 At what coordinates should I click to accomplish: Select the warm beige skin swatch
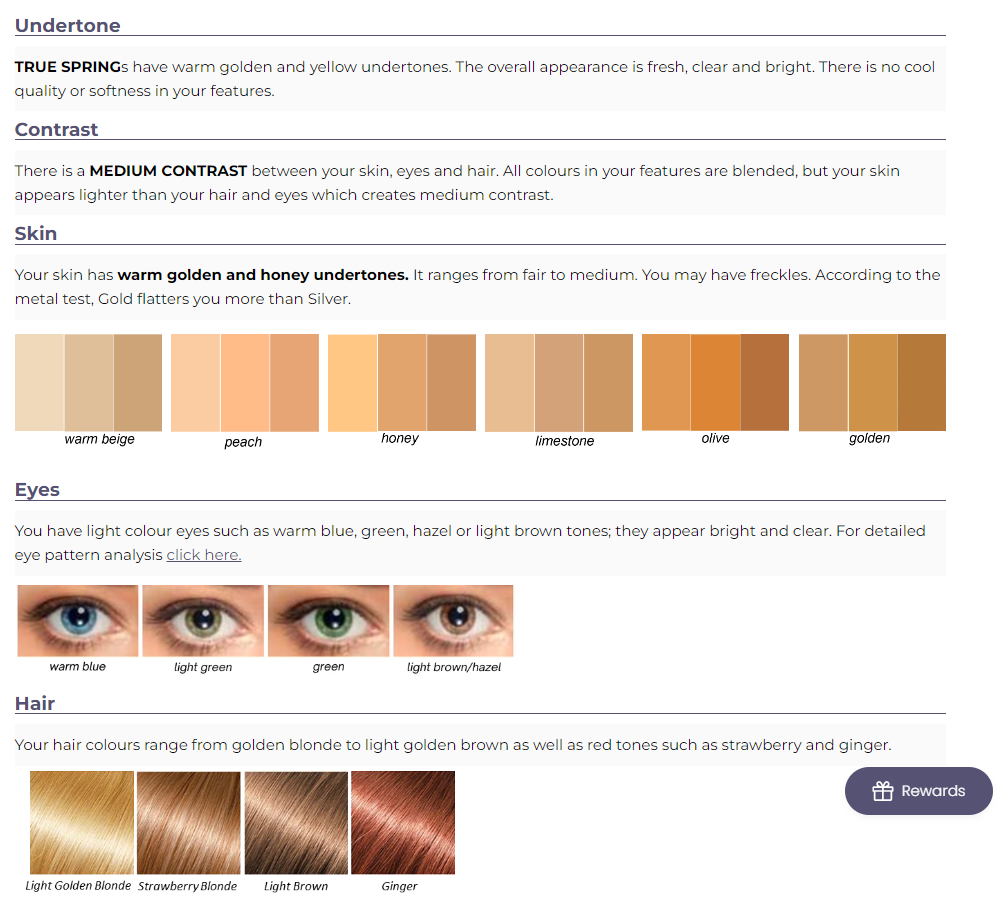pos(88,382)
